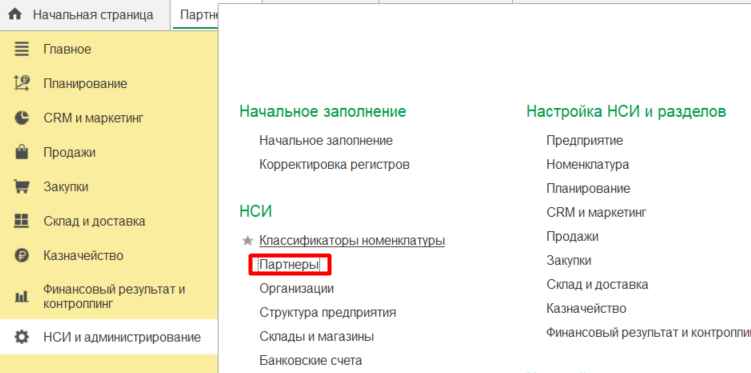Click the Настройка НСИ и разделов heading

point(626,111)
